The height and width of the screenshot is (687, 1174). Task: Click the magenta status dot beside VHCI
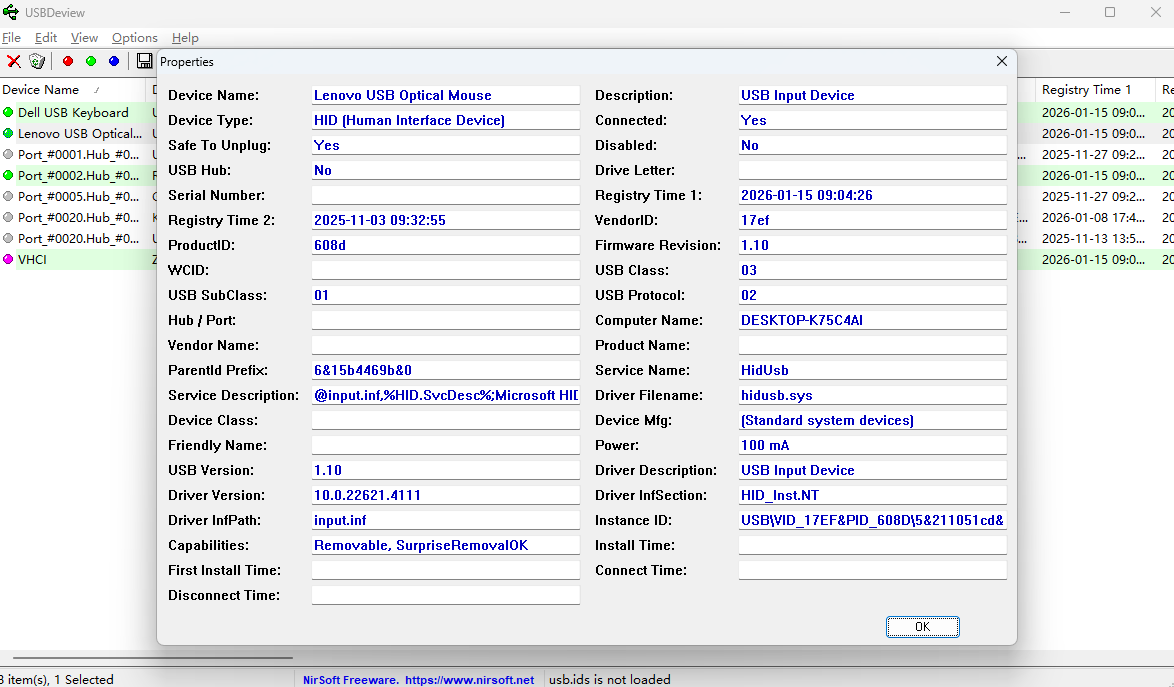8,260
